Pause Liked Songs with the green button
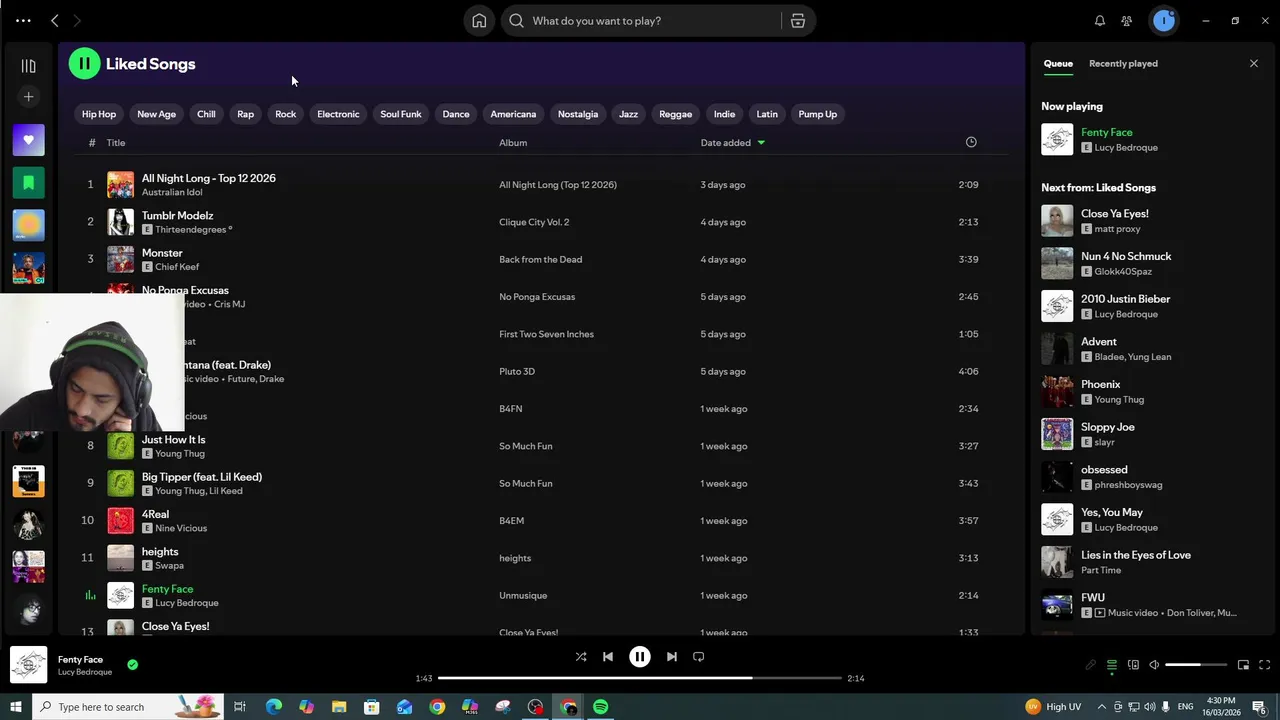The height and width of the screenshot is (720, 1280). pyautogui.click(x=84, y=64)
